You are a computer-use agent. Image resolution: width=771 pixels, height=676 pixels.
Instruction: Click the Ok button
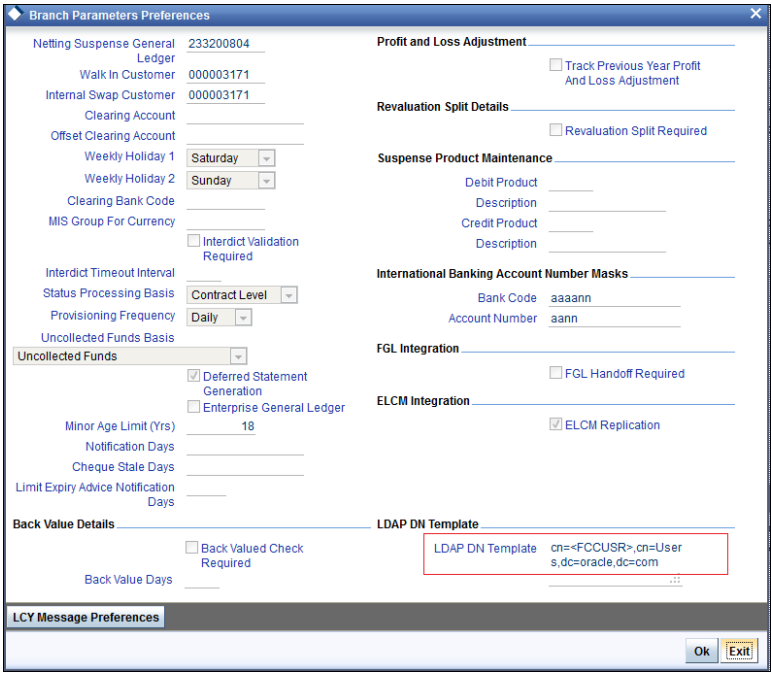click(702, 651)
